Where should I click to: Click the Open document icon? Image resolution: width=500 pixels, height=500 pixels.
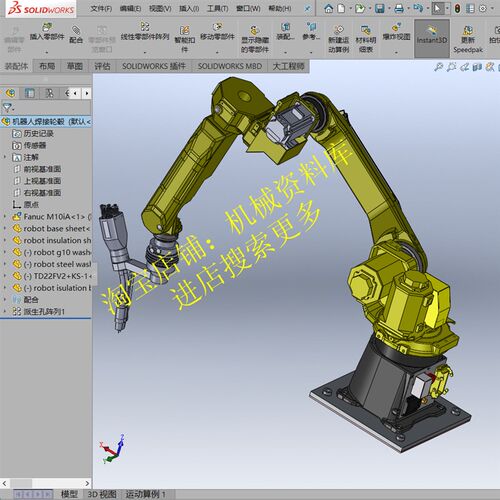360,8
